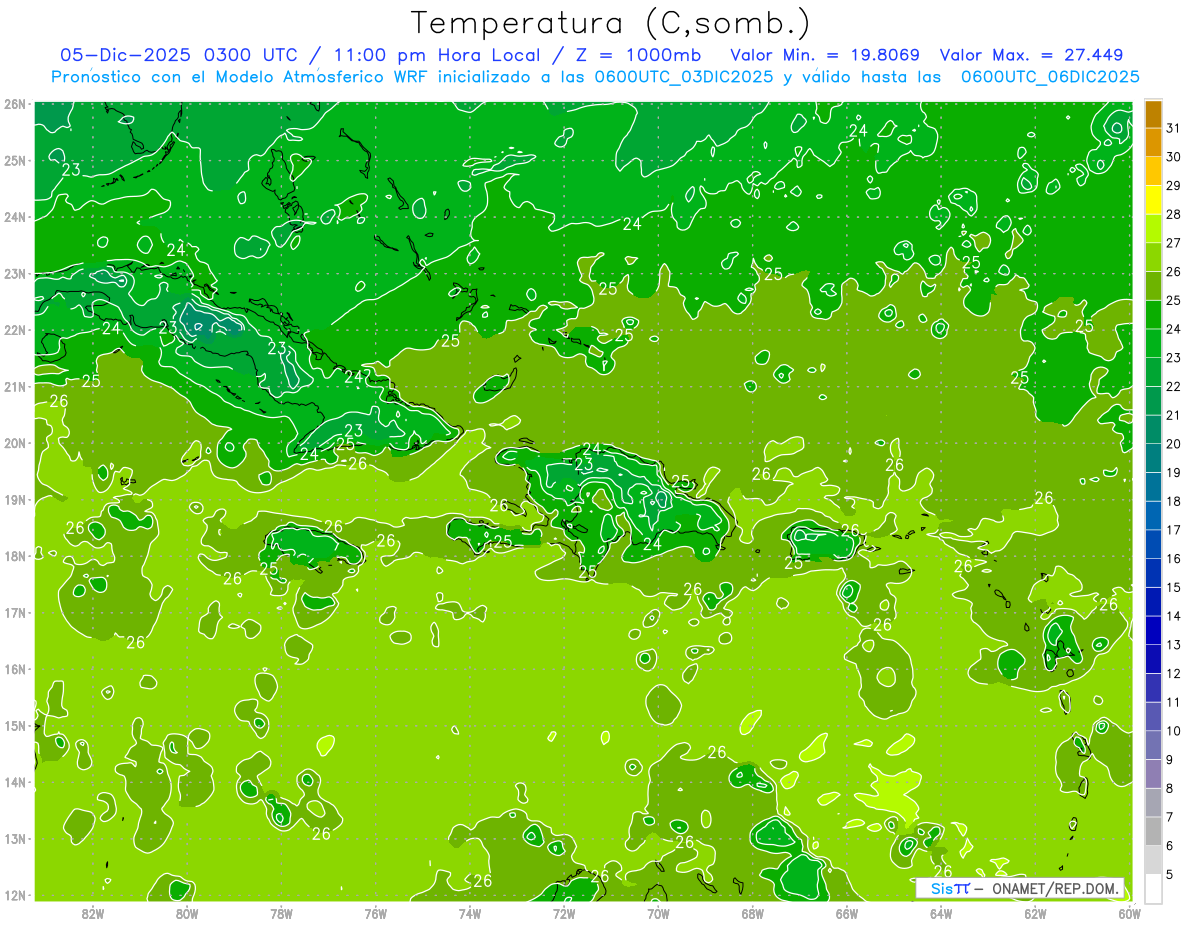Image resolution: width=1200 pixels, height=927 pixels.
Task: Pick the orange legend swatch between 30 and 31
Action: point(1153,142)
